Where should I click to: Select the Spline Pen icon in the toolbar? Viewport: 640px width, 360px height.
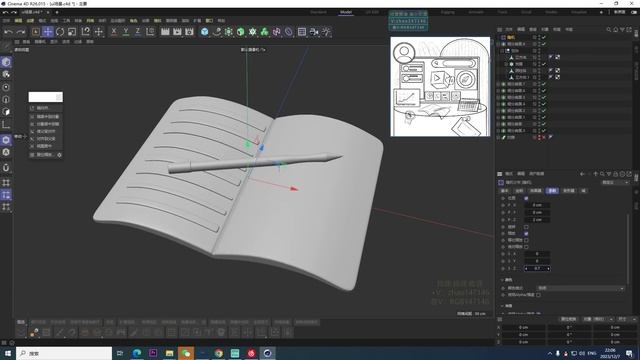pyautogui.click(x=217, y=31)
